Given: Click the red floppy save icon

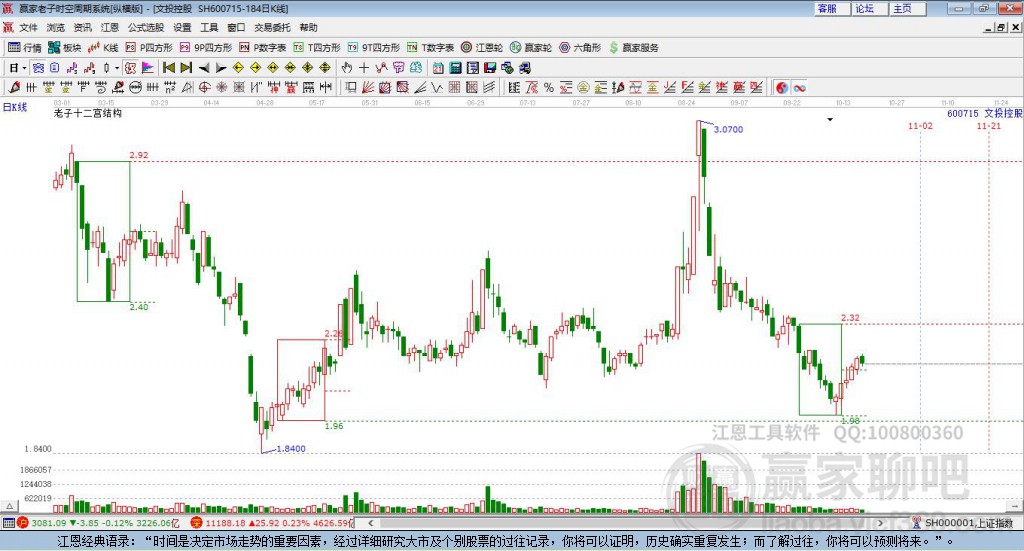Looking at the screenshot, I should click(x=490, y=68).
